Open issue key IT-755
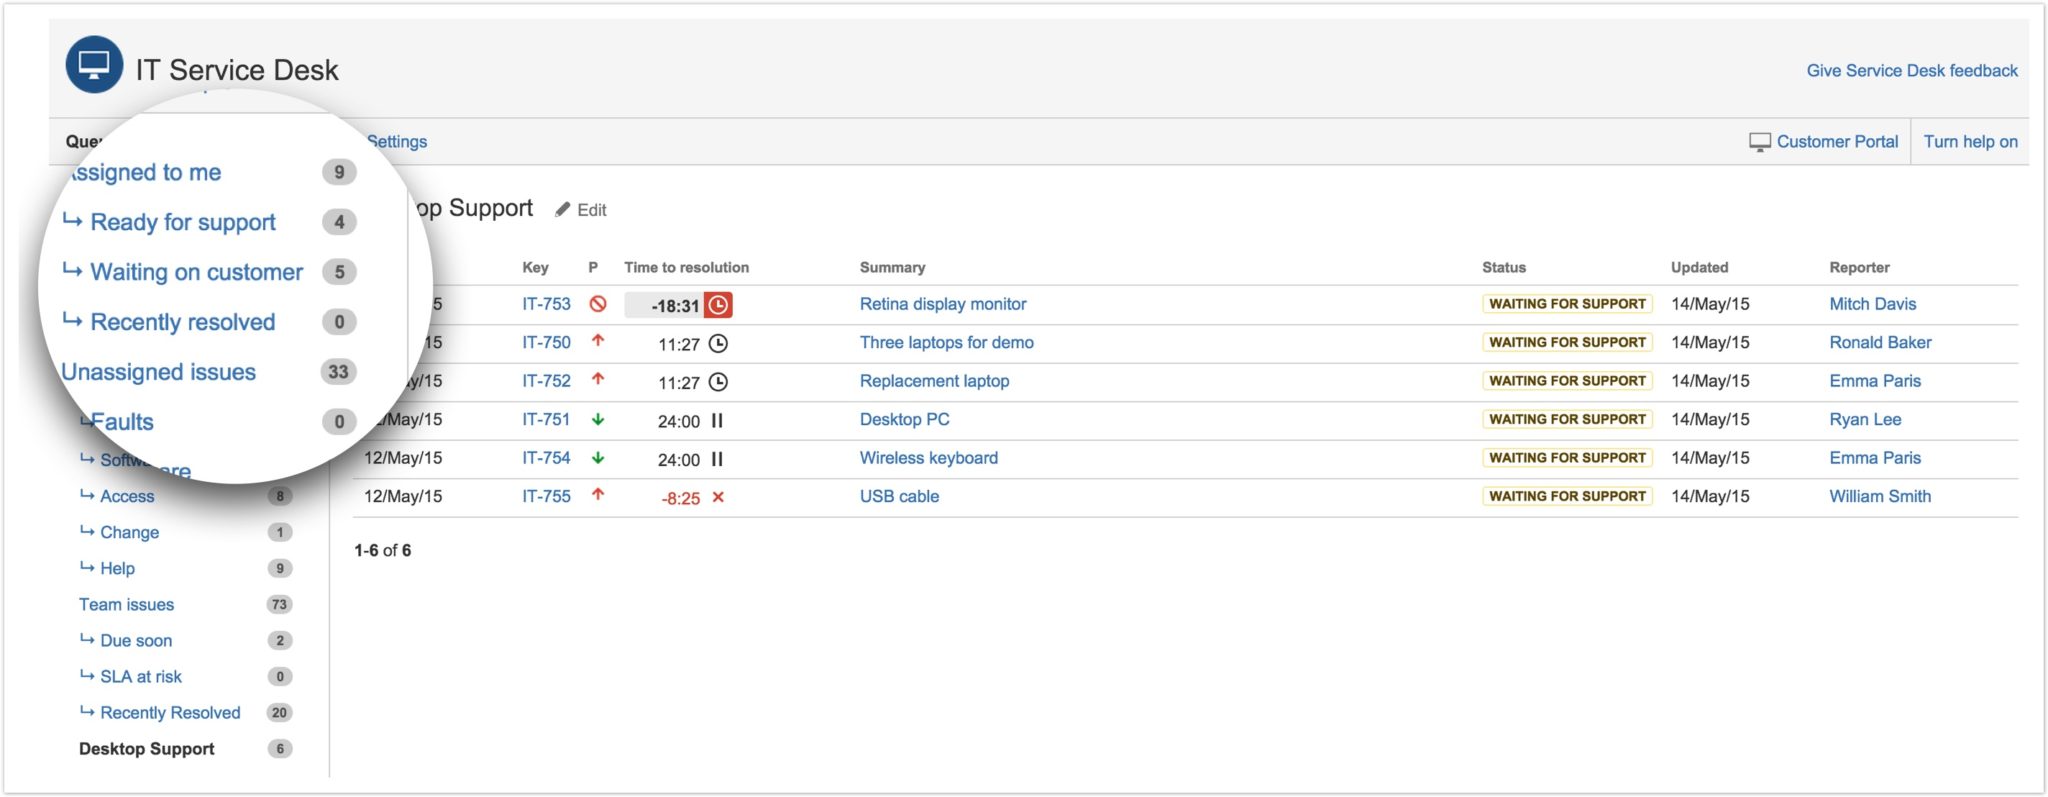 pyautogui.click(x=546, y=496)
